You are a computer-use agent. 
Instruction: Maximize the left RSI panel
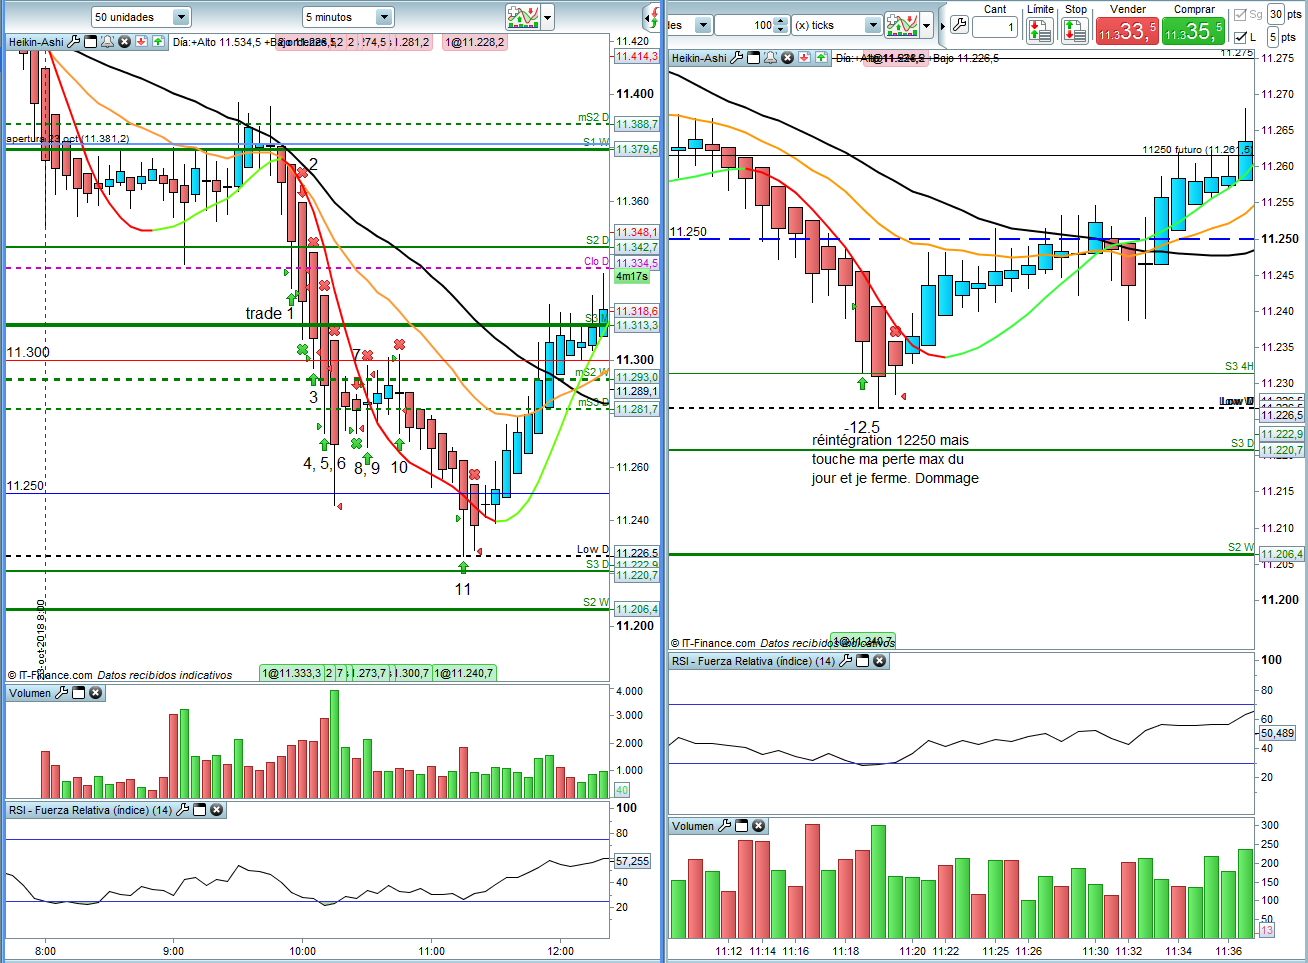(199, 810)
